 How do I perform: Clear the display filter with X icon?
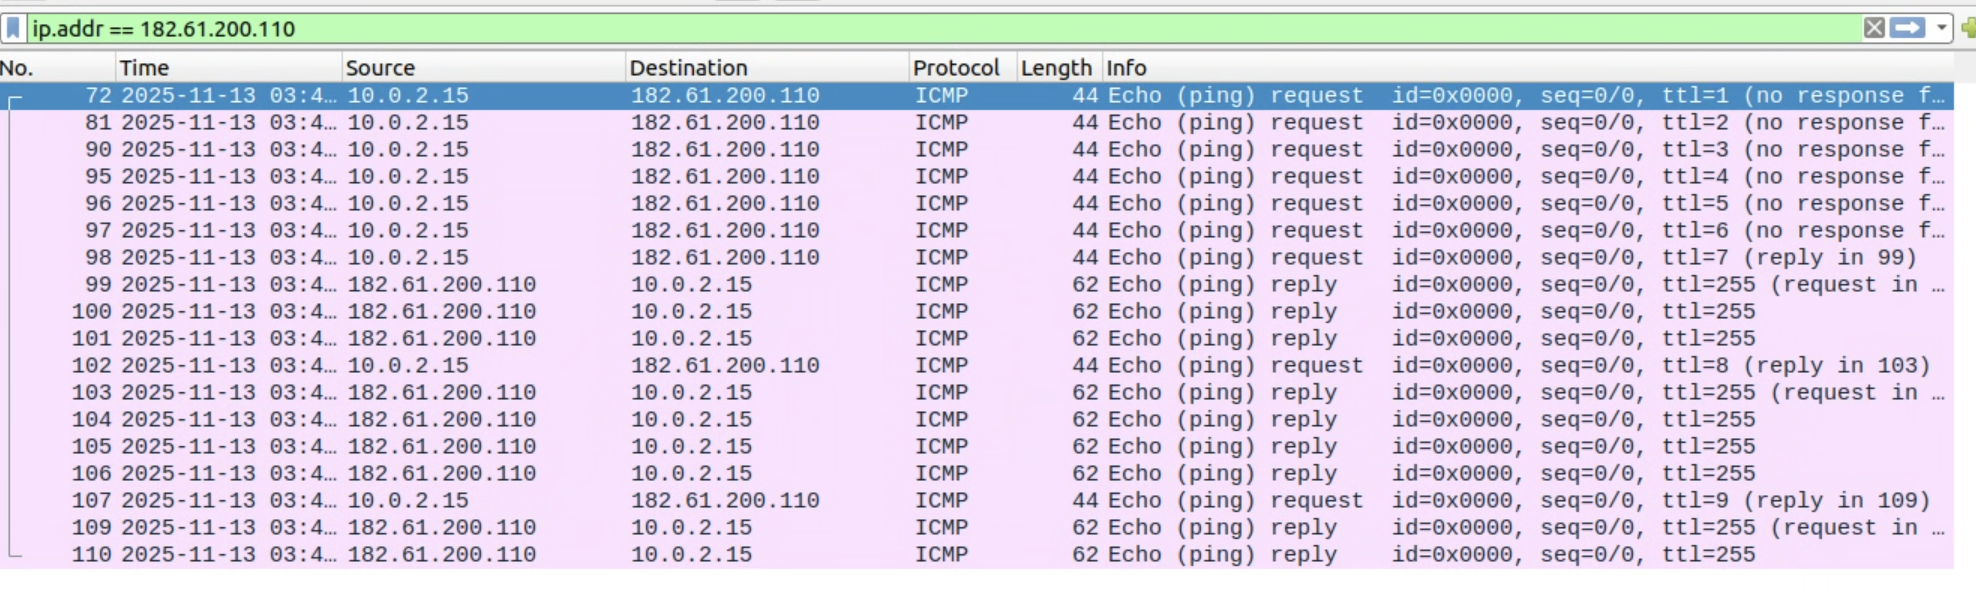pos(1874,28)
